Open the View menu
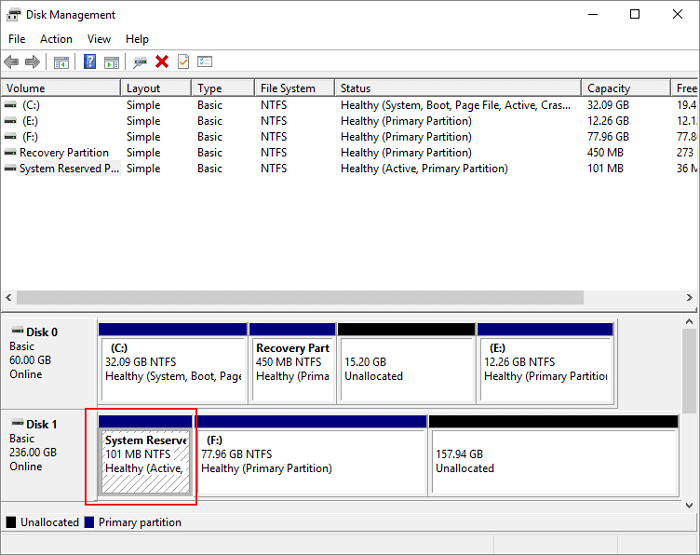 point(99,39)
